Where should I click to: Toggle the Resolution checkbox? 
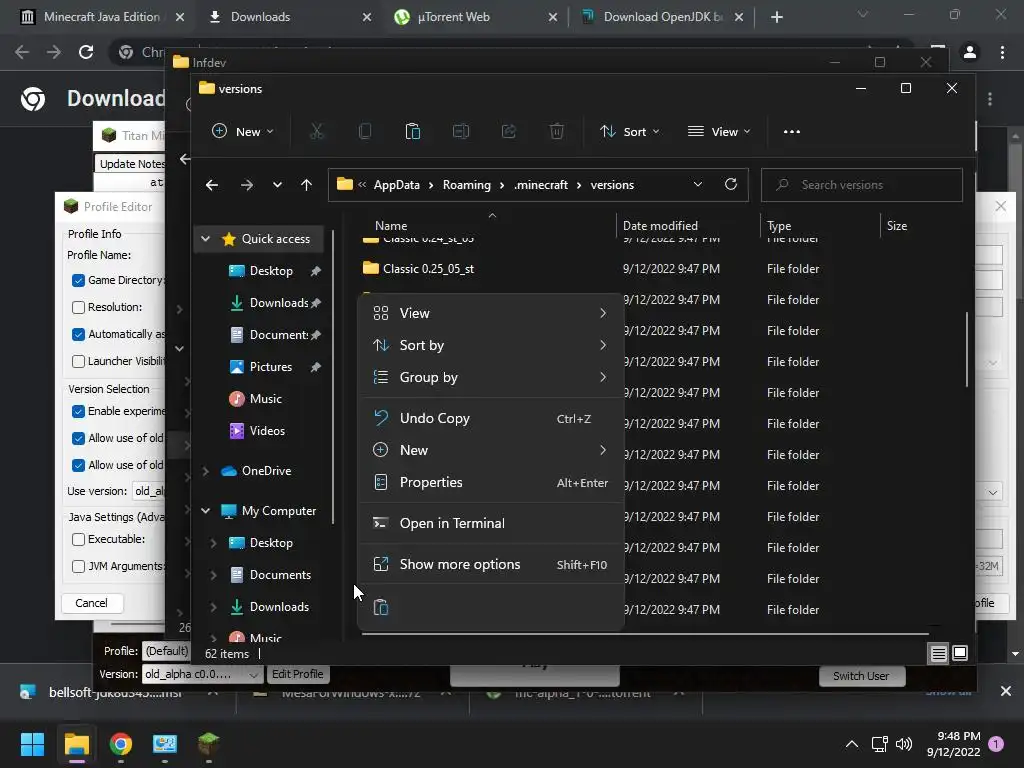click(78, 307)
